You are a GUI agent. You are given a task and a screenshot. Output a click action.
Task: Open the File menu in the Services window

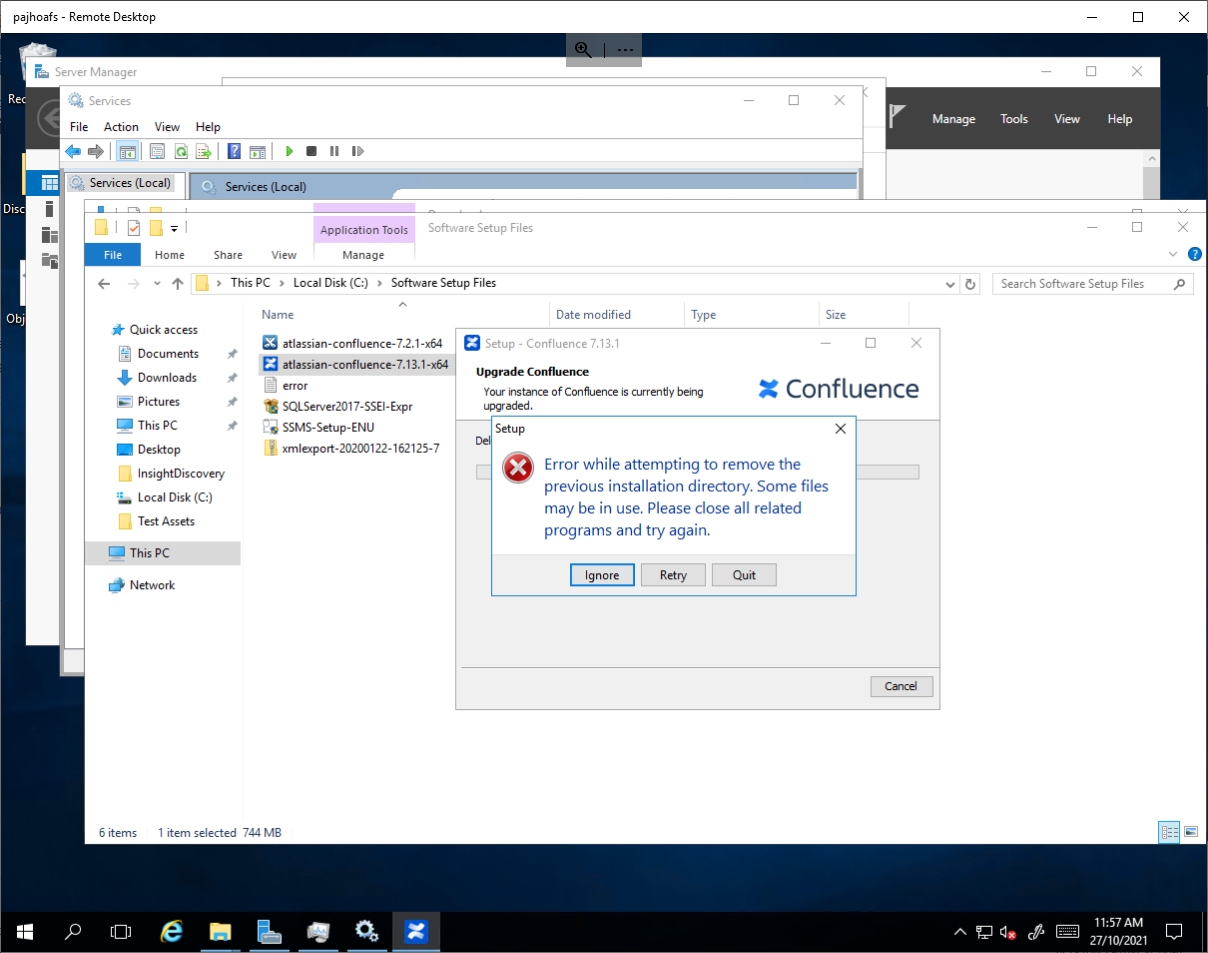click(x=79, y=127)
